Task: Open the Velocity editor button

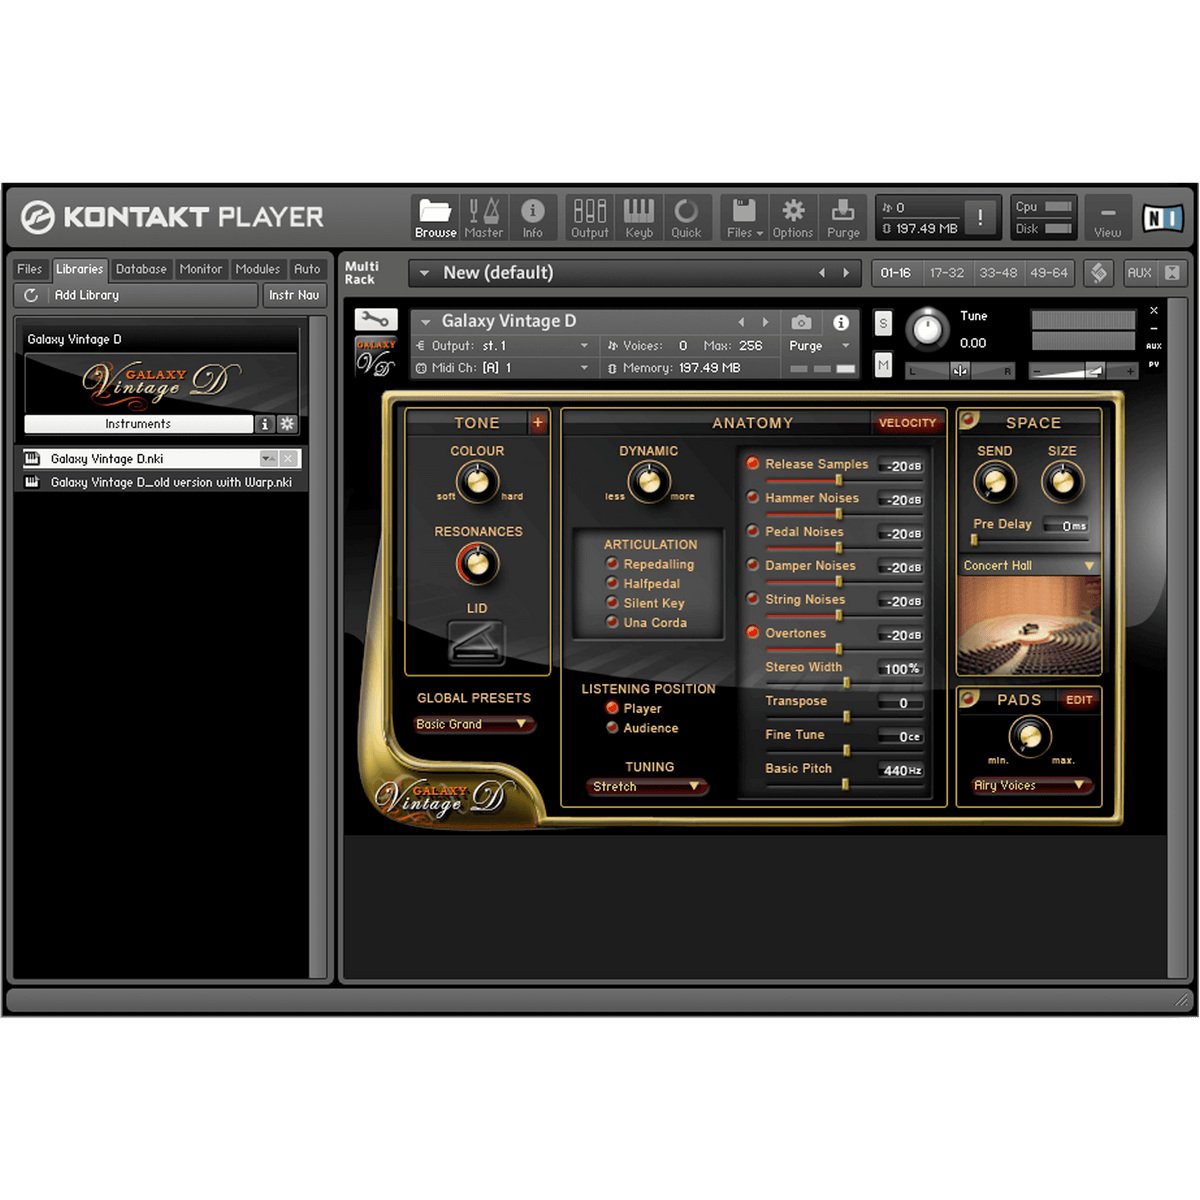Action: tap(907, 423)
